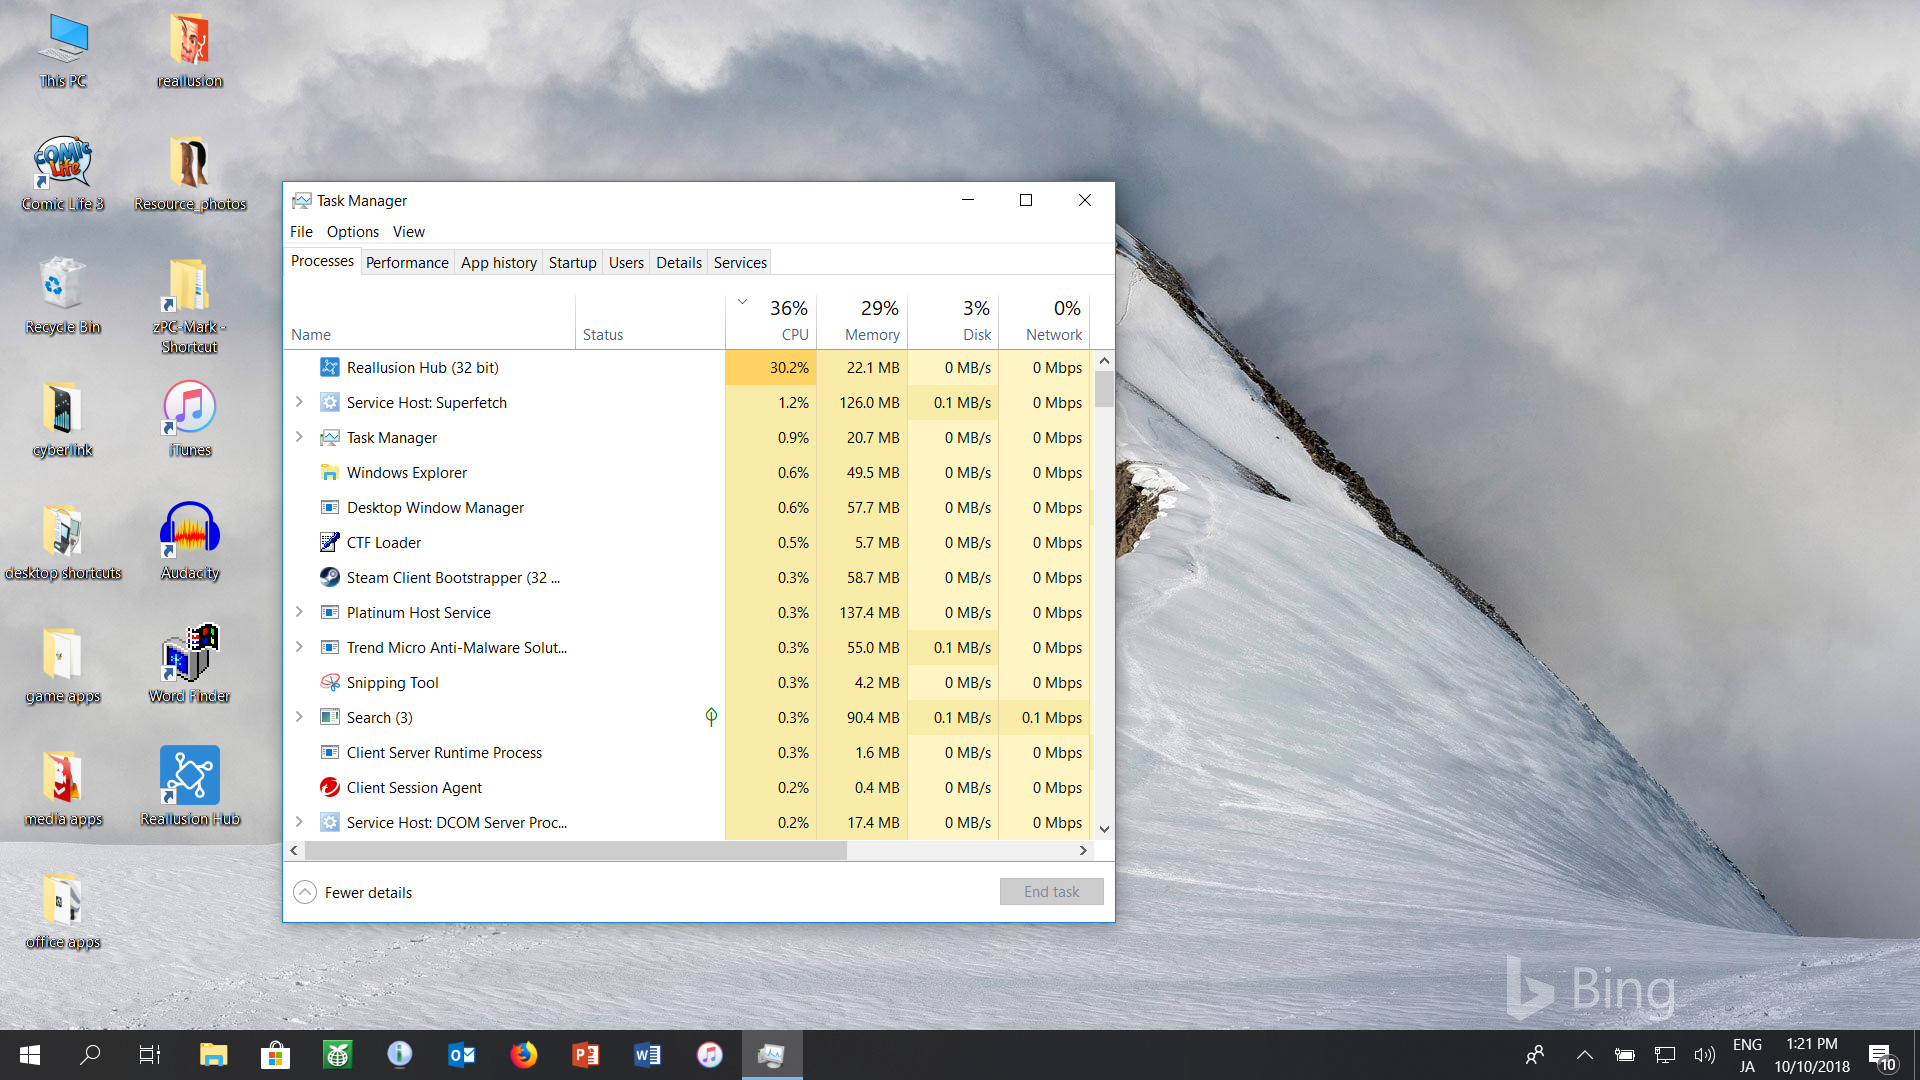Expand the Service Host: Superfetch group
This screenshot has height=1080, width=1920.
click(299, 402)
